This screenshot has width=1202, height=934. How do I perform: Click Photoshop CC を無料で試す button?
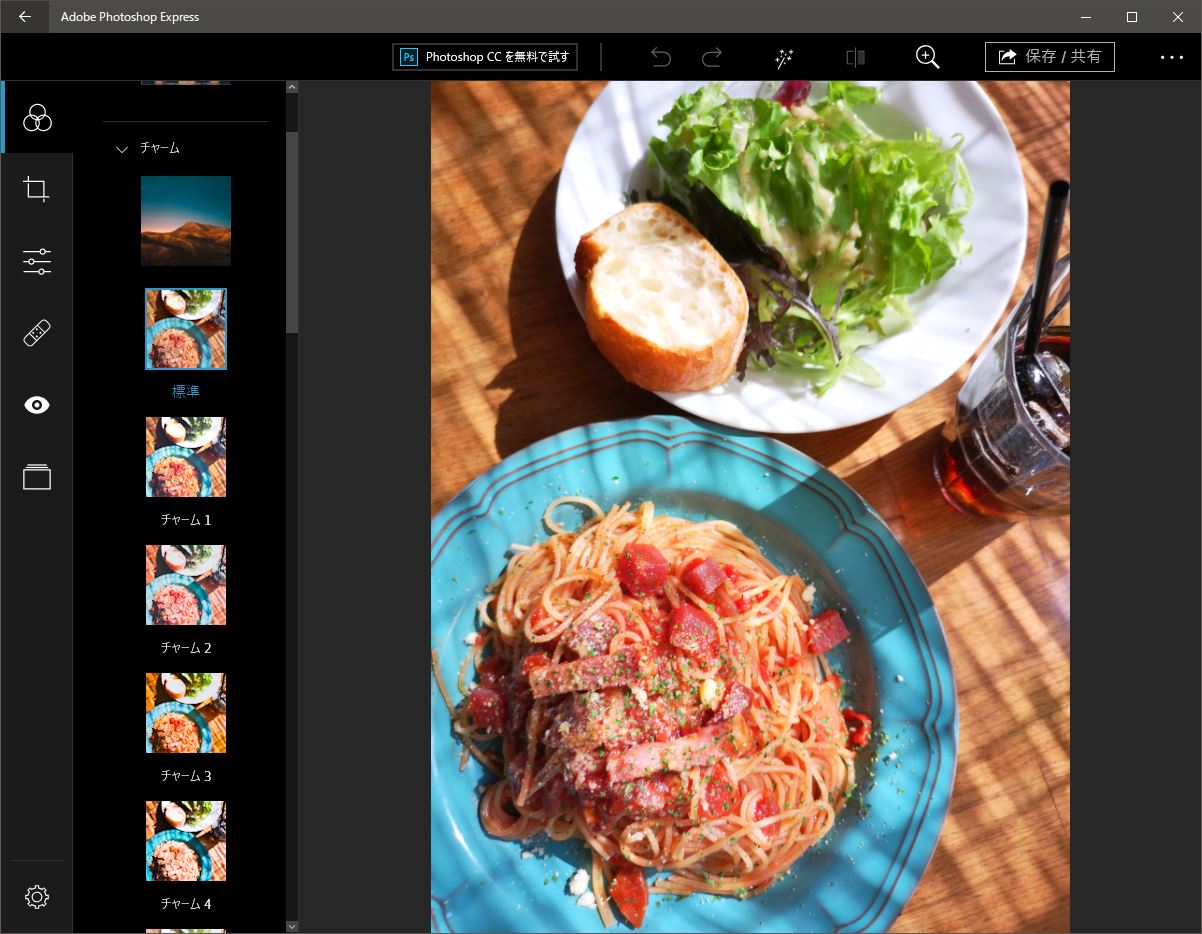[485, 57]
